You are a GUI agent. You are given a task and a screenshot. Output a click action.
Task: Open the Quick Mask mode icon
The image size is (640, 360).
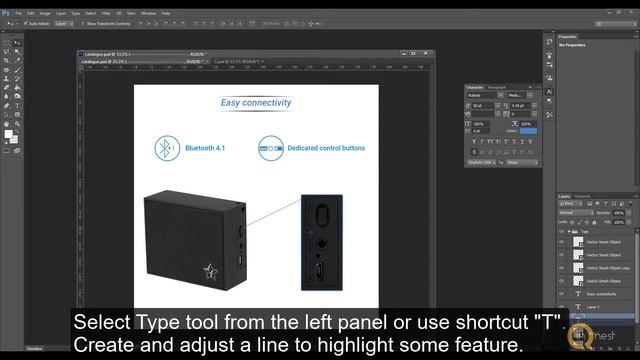7,151
